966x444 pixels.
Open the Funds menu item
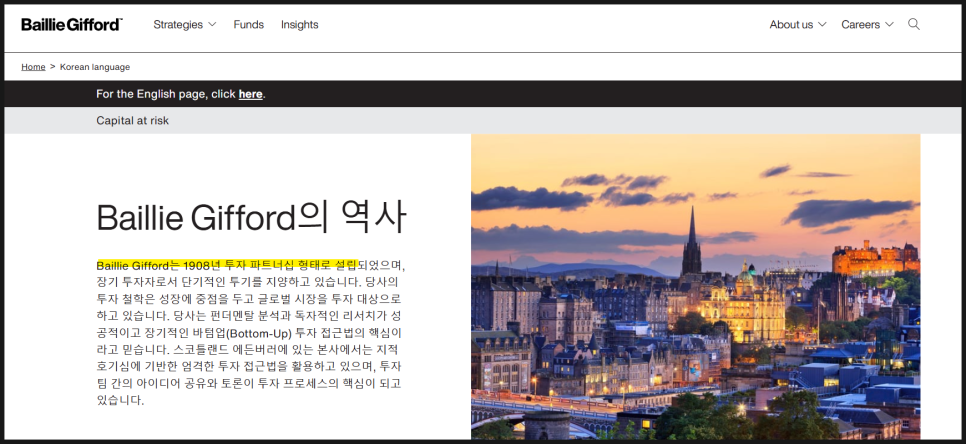click(x=248, y=25)
